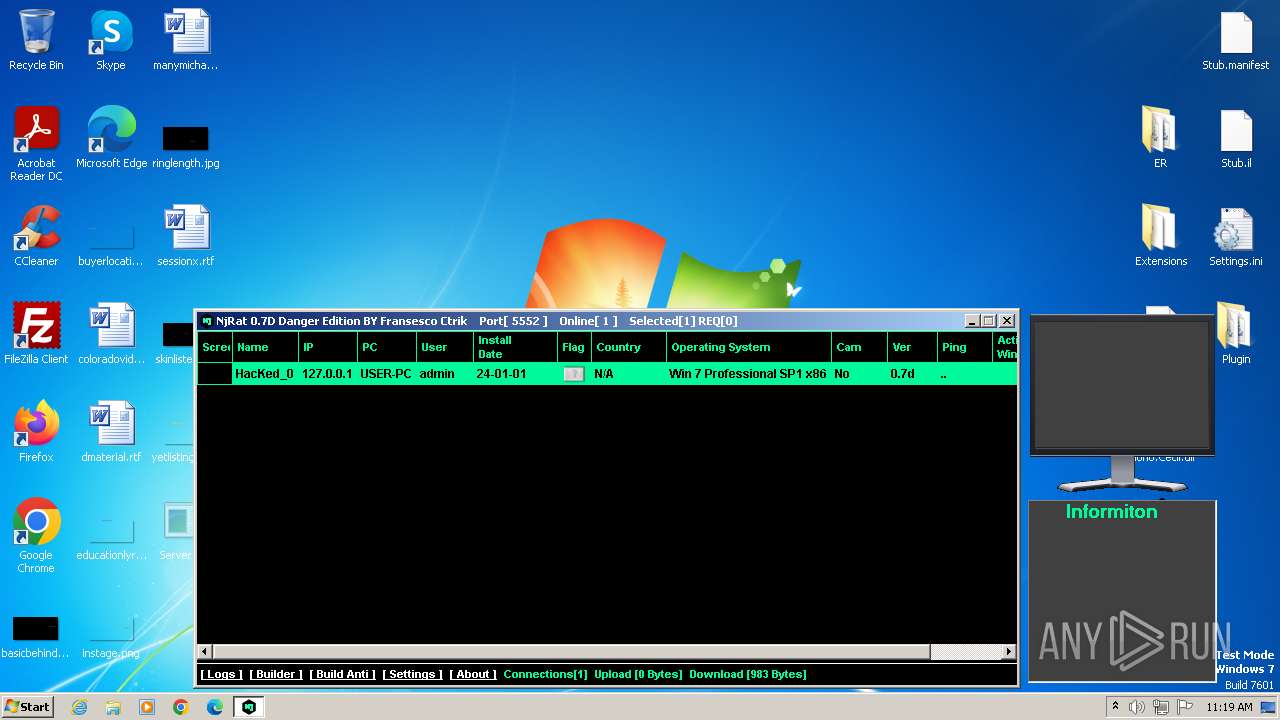Select instage.png on the desktop
The height and width of the screenshot is (720, 1280).
(111, 638)
